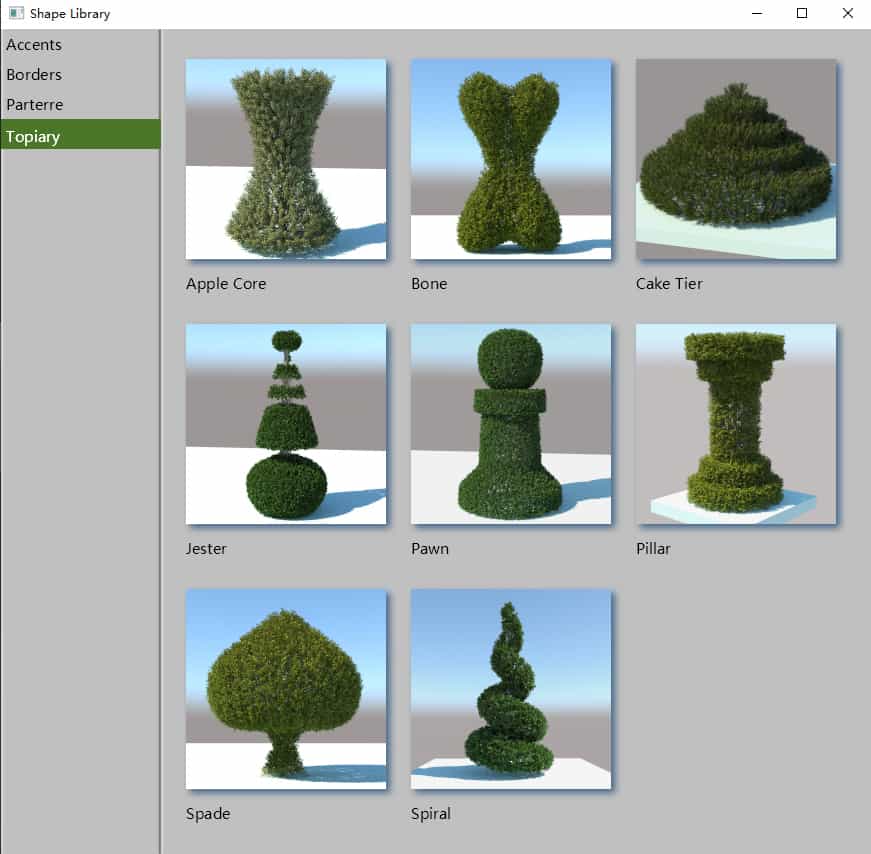
Task: Click the Pawn topiary thumbnail
Action: coord(511,424)
